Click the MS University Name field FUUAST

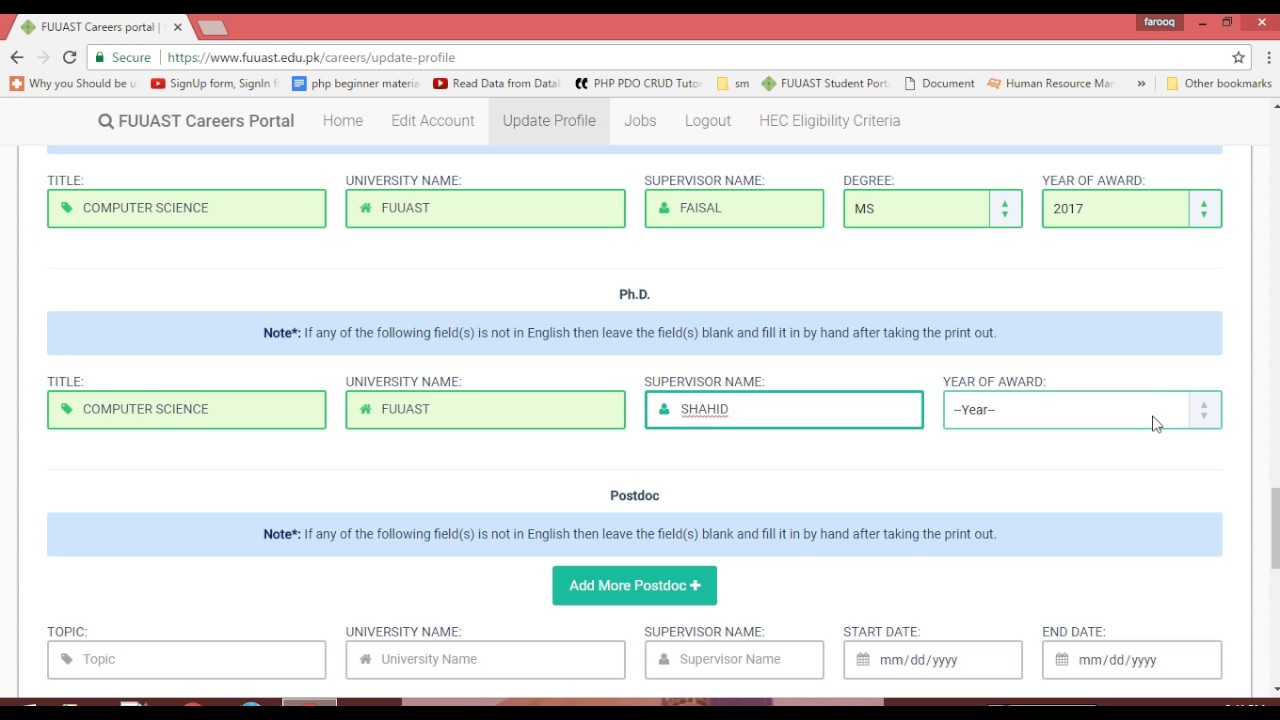click(485, 209)
